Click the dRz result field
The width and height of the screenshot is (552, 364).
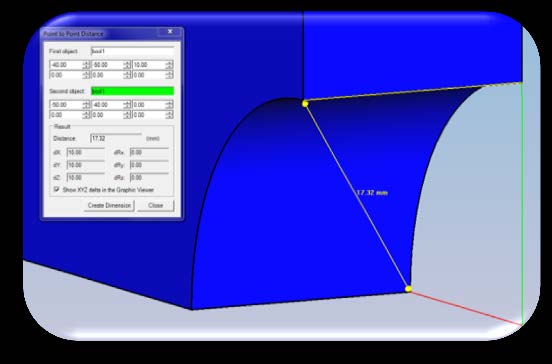click(149, 177)
